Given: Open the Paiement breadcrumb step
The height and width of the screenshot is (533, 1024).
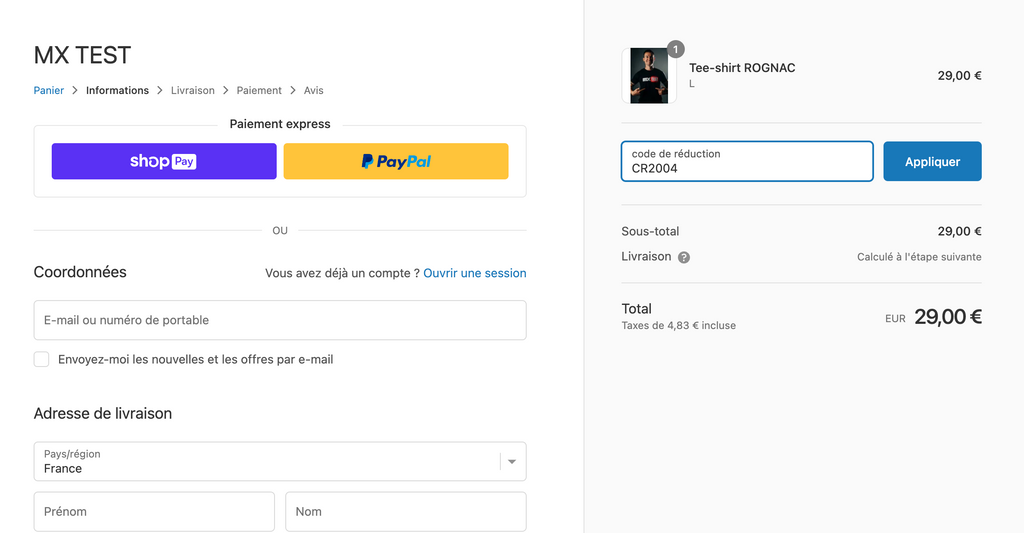Looking at the screenshot, I should [x=259, y=90].
